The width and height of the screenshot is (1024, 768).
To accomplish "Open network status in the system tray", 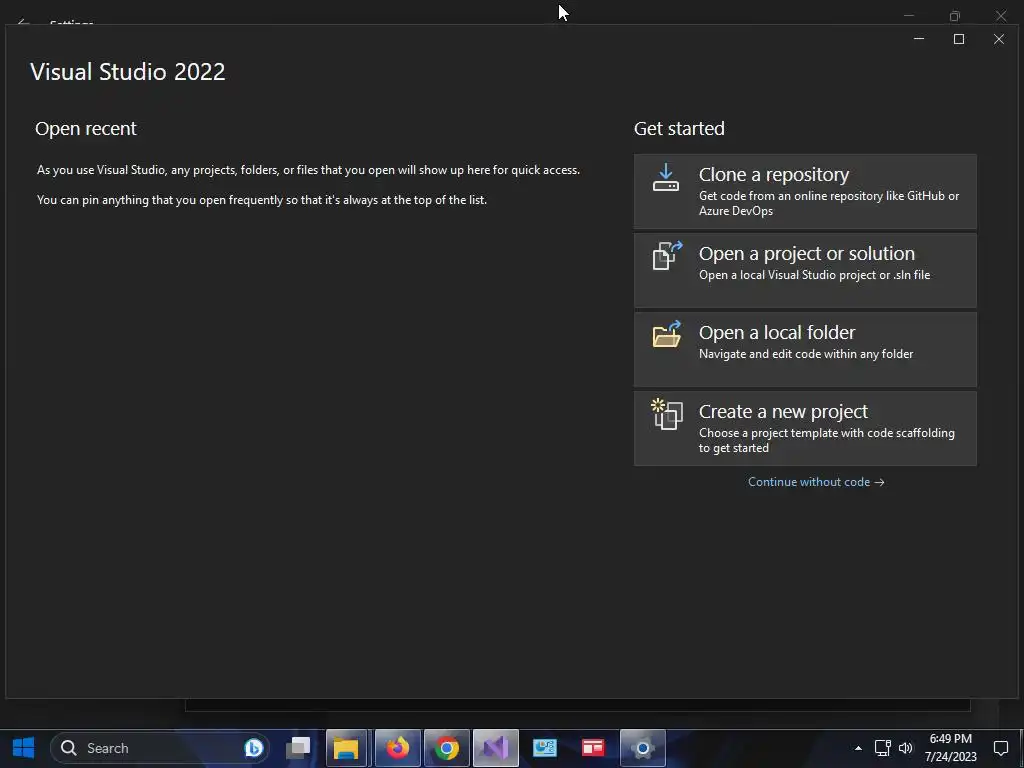I will coord(882,748).
